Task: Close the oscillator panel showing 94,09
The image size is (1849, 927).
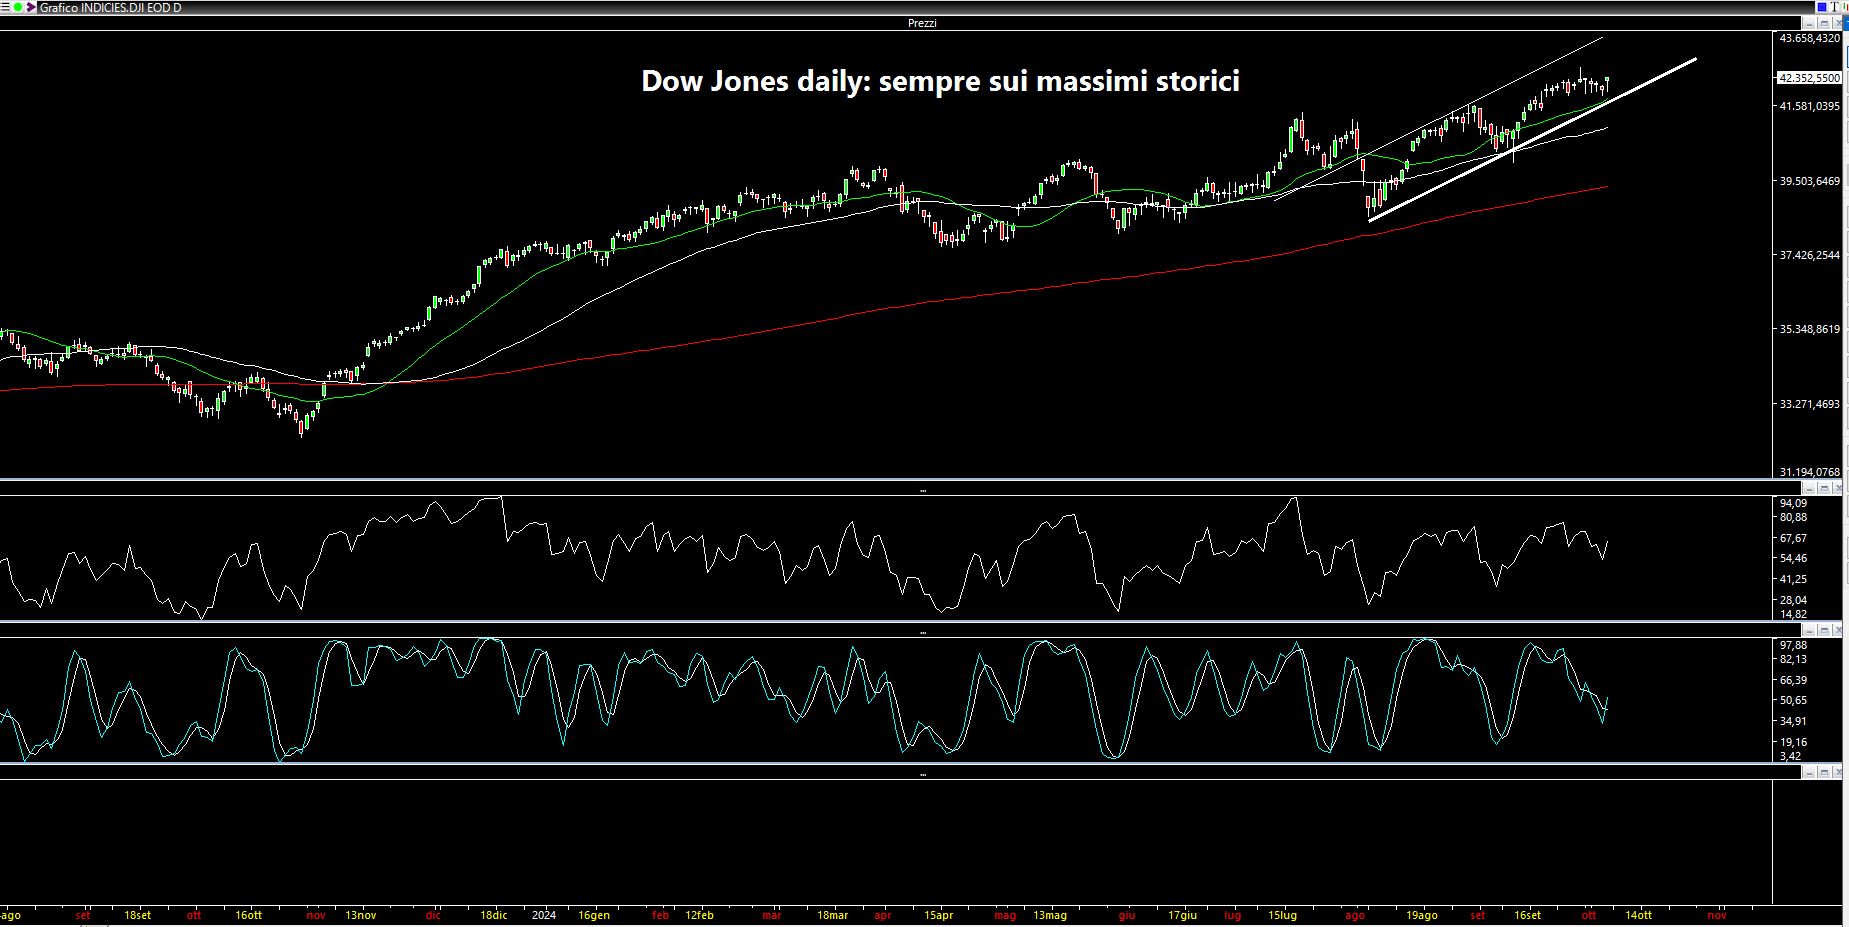Action: pos(1838,488)
